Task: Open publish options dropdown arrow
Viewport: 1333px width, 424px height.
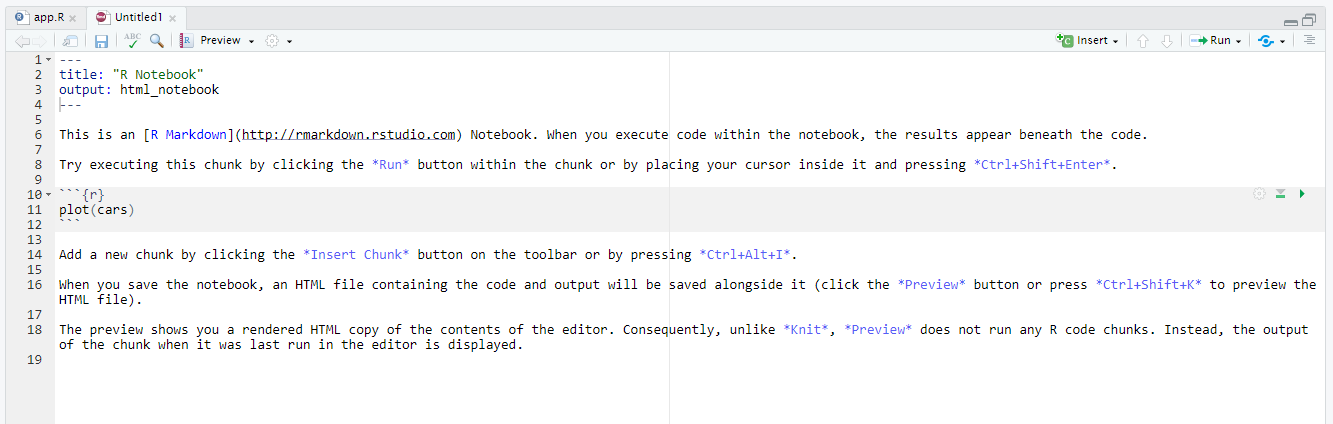Action: coord(1282,42)
